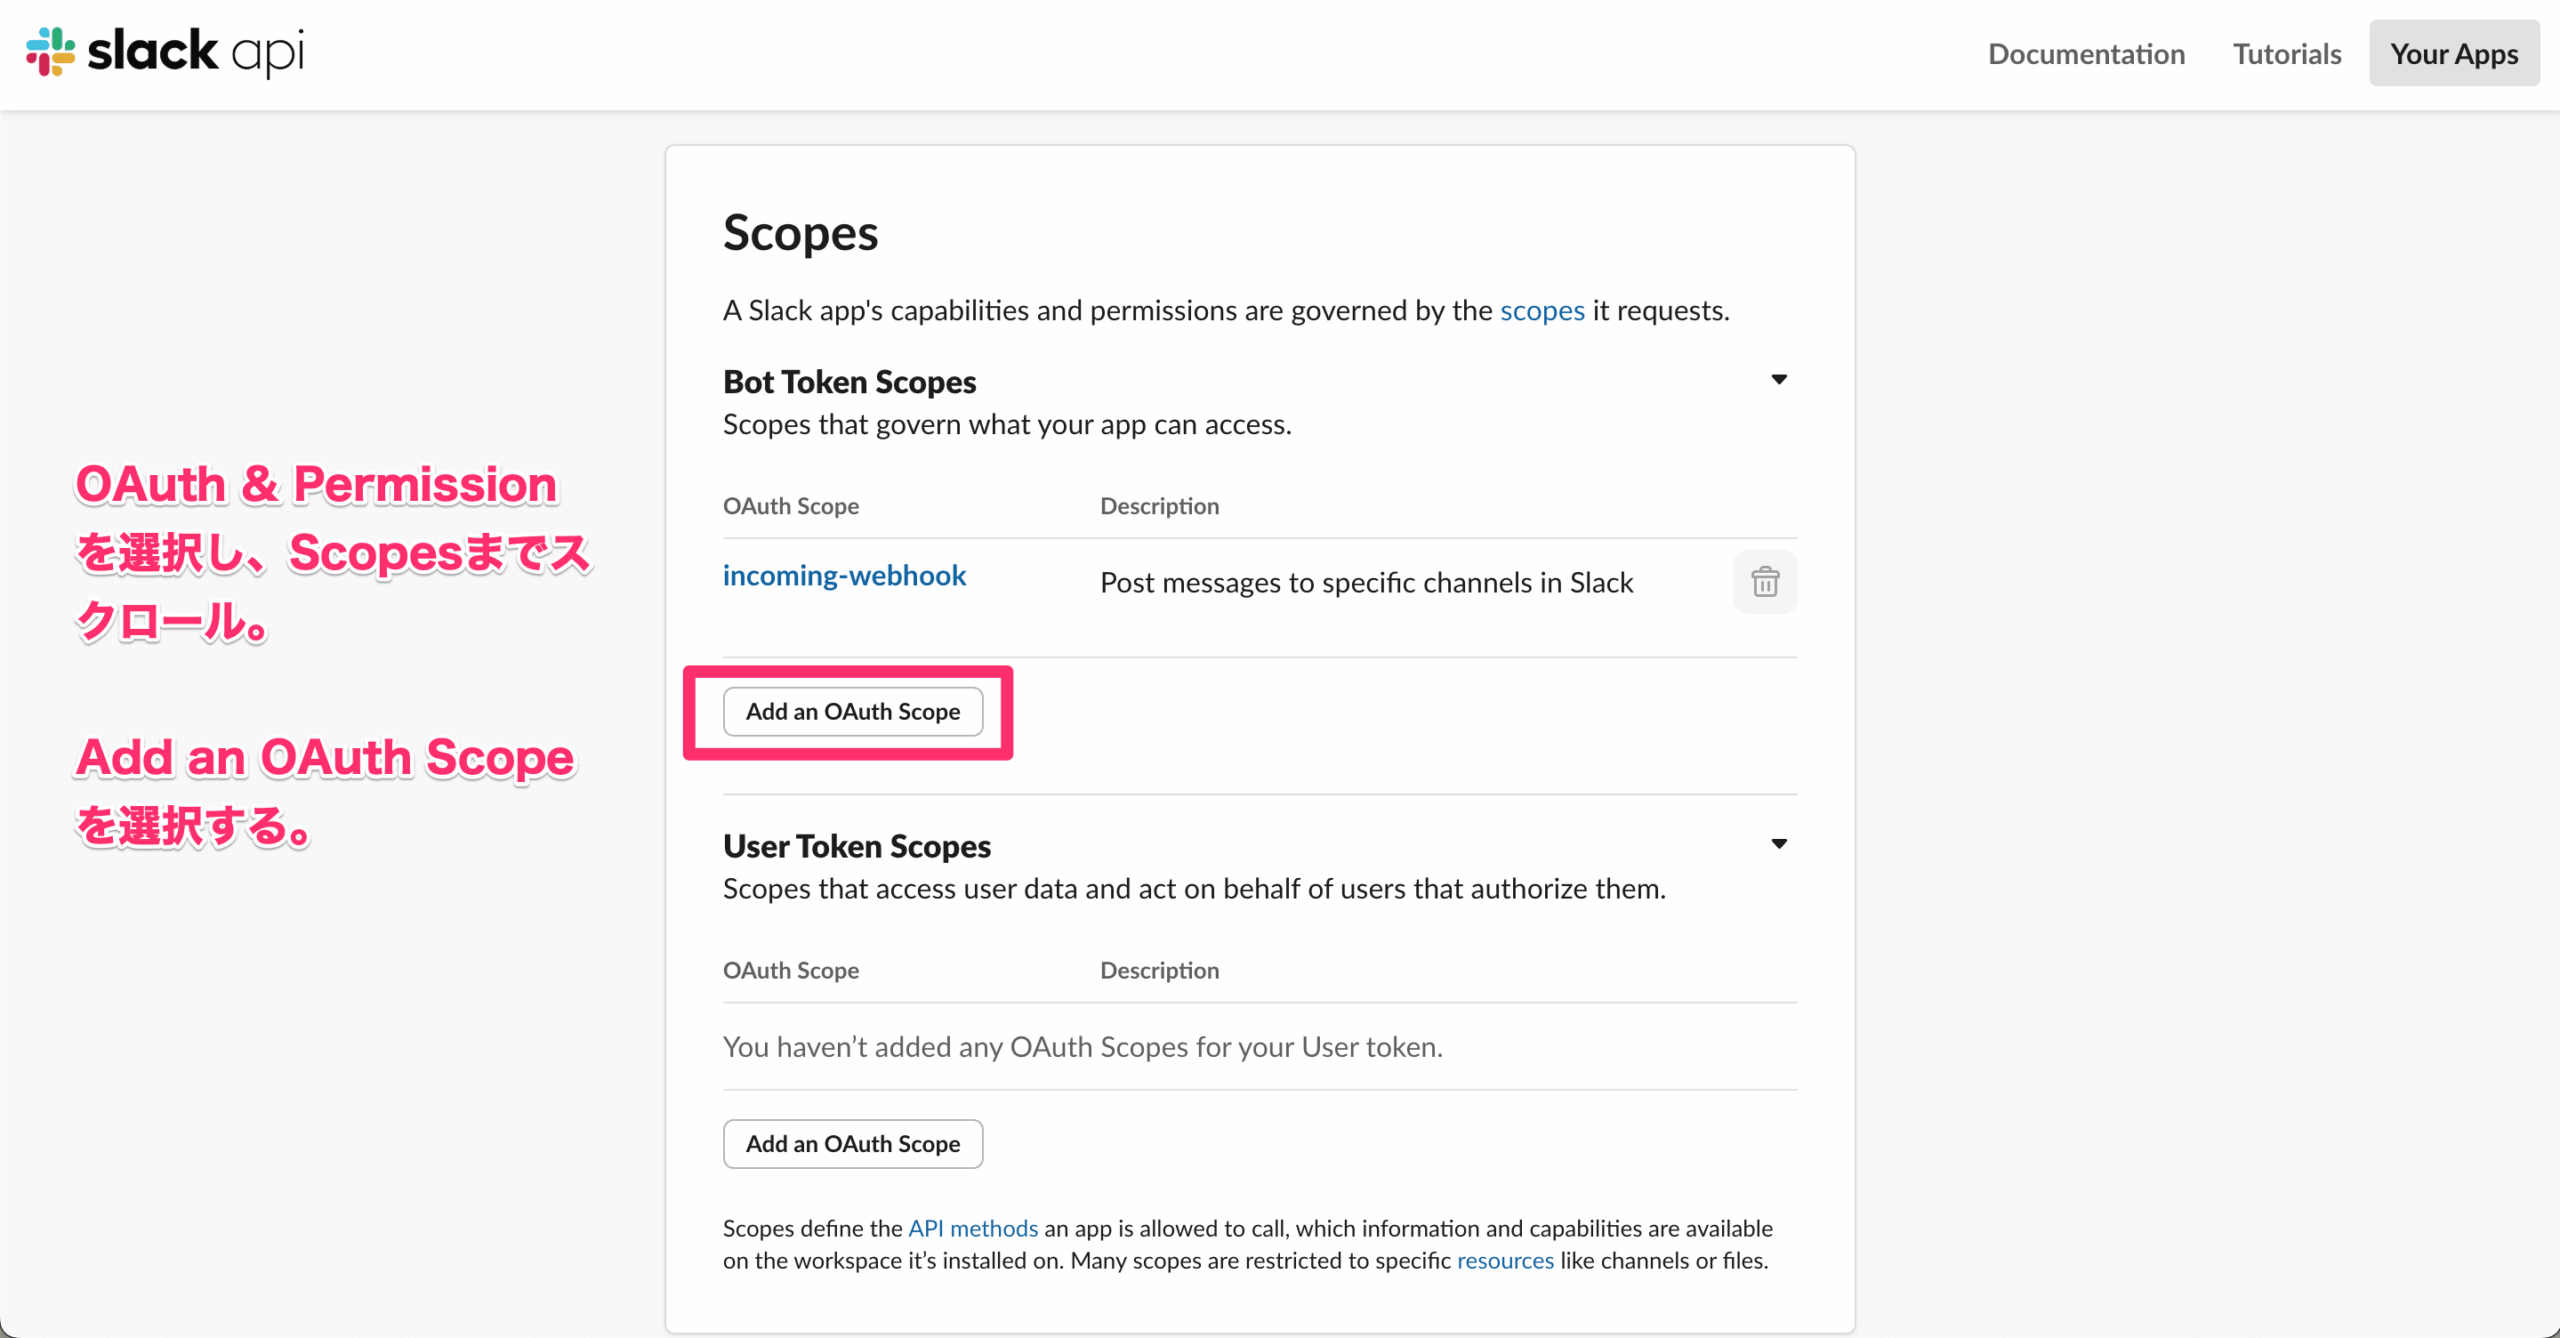Viewport: 2560px width, 1338px height.
Task: Click the Bot OAuth Scope column header
Action: (x=791, y=506)
